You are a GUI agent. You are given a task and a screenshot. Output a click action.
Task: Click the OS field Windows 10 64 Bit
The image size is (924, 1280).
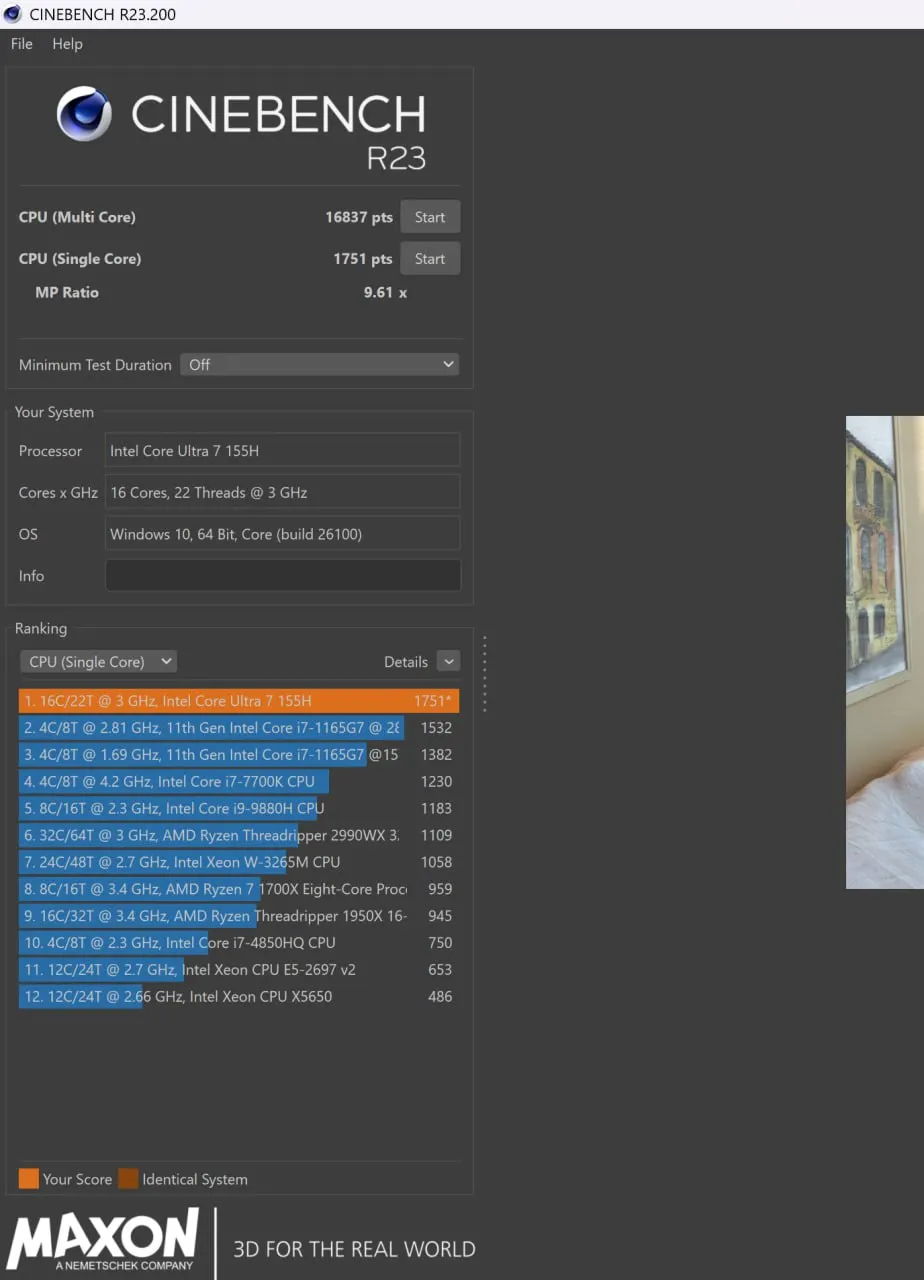pos(282,534)
